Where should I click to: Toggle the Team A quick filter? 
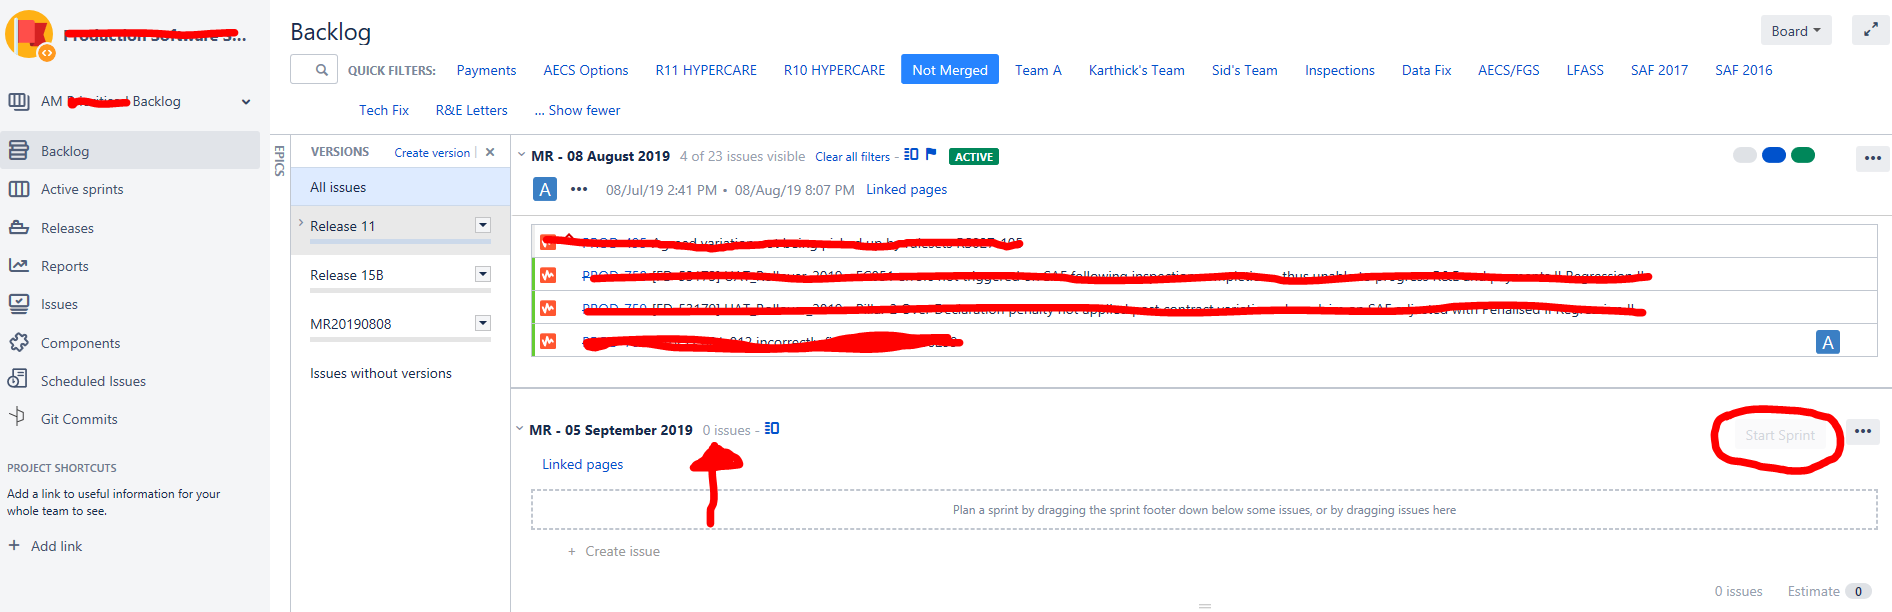tap(1038, 70)
